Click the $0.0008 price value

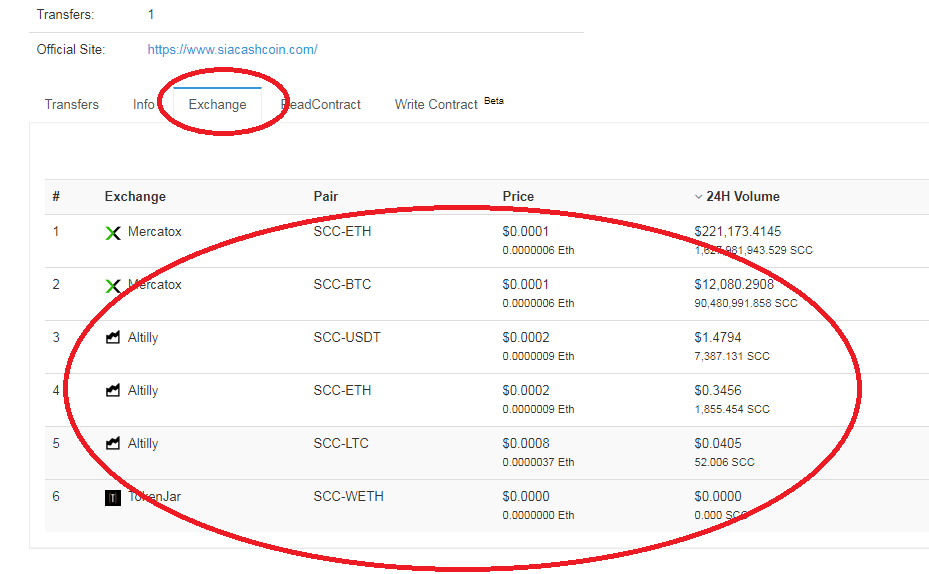(526, 444)
